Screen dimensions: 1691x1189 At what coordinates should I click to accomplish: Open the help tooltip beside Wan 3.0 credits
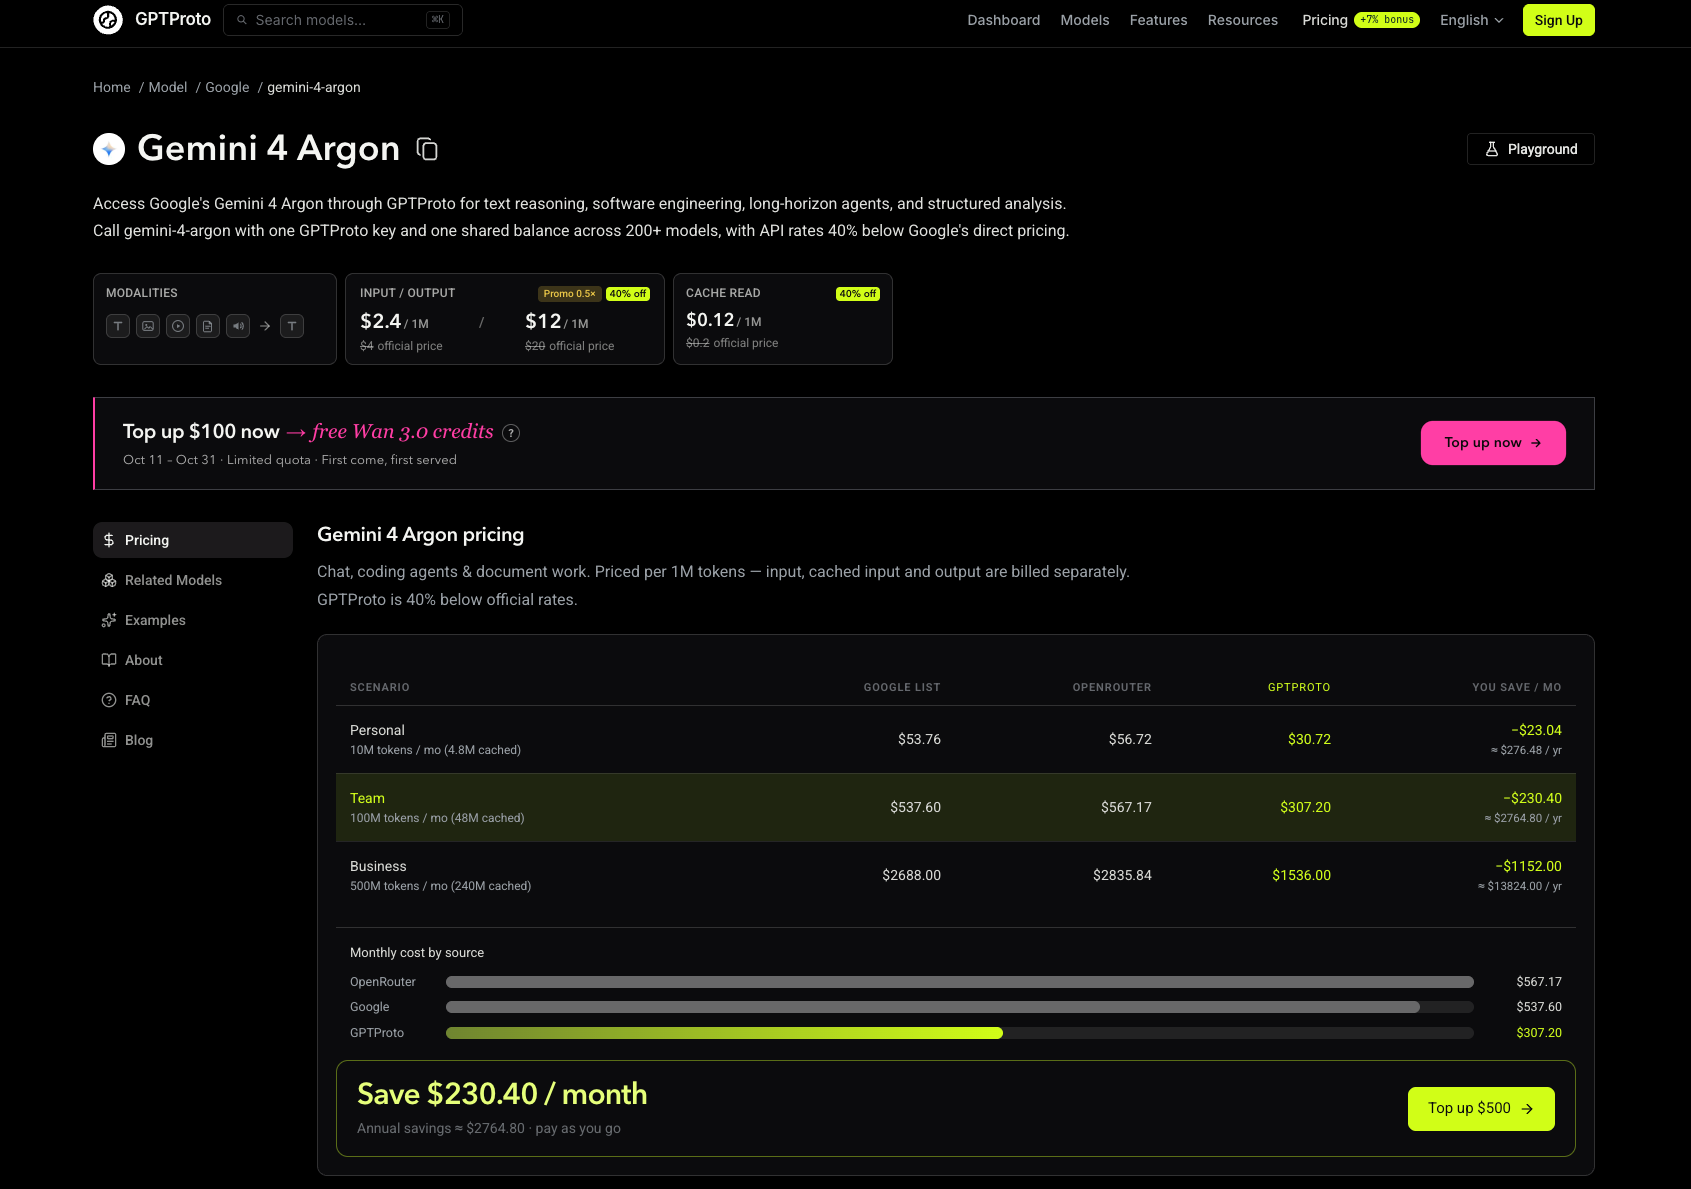point(511,433)
